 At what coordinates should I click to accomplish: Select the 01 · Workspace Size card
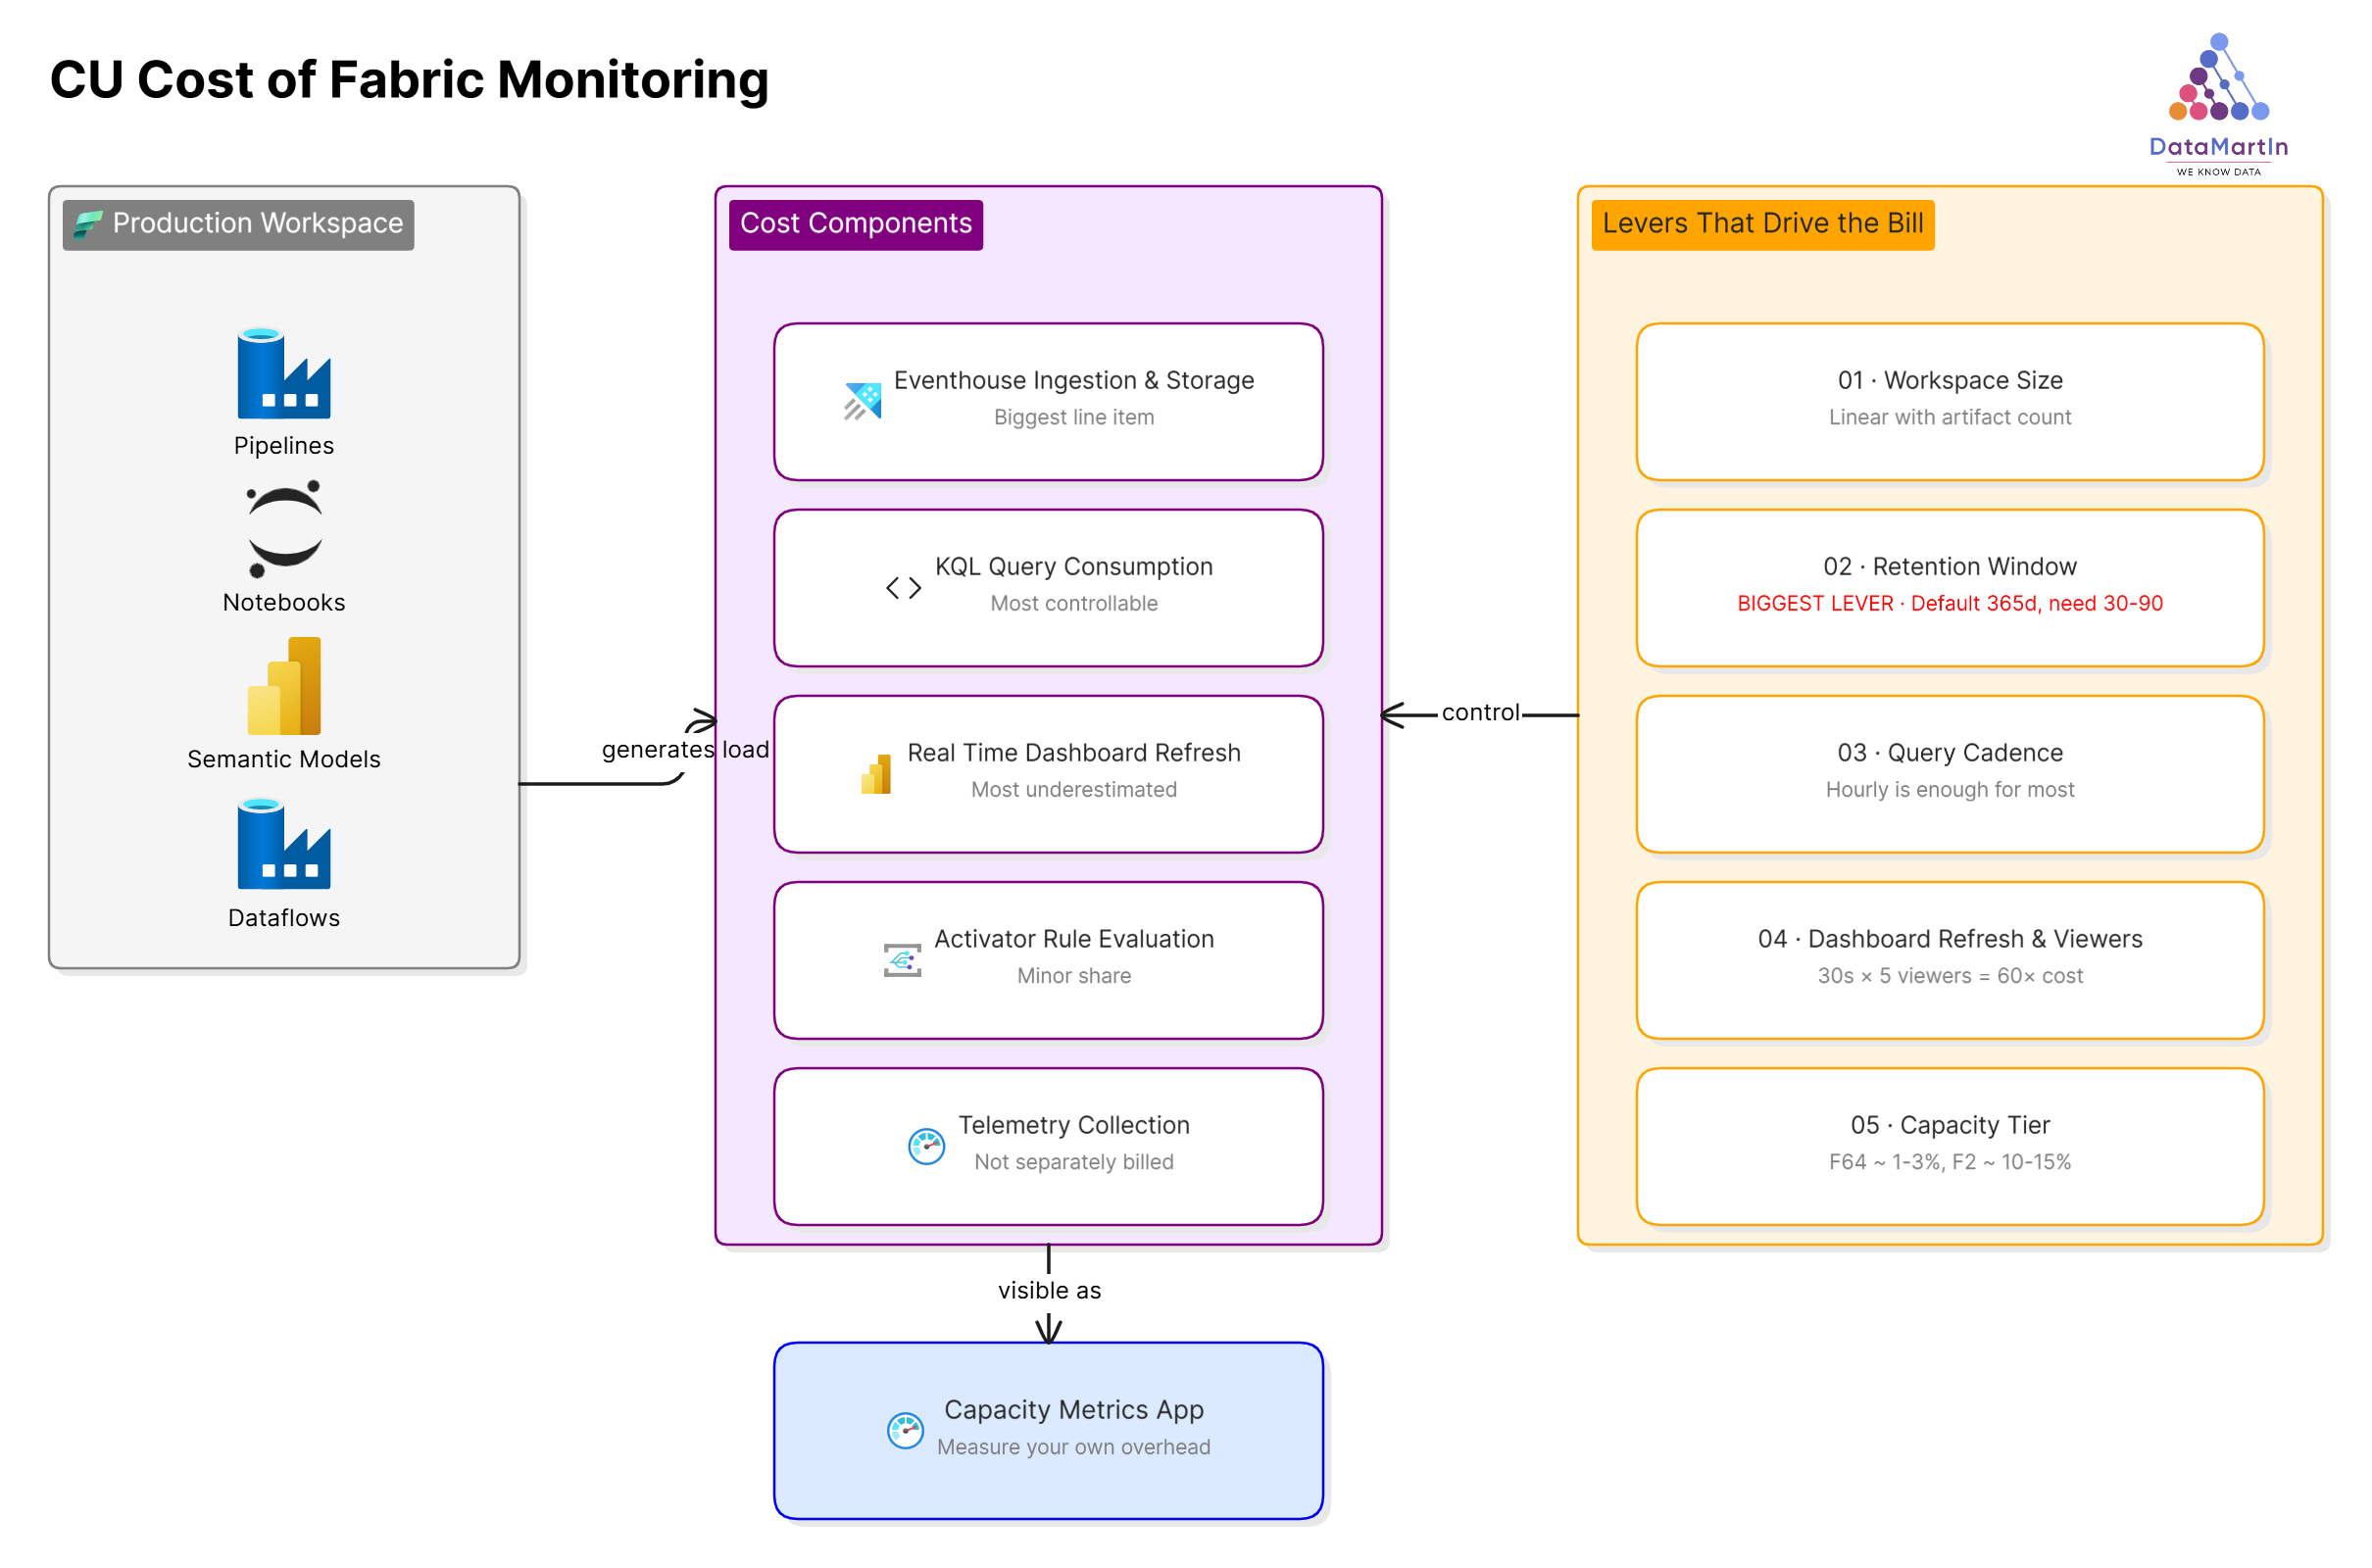pos(1951,402)
